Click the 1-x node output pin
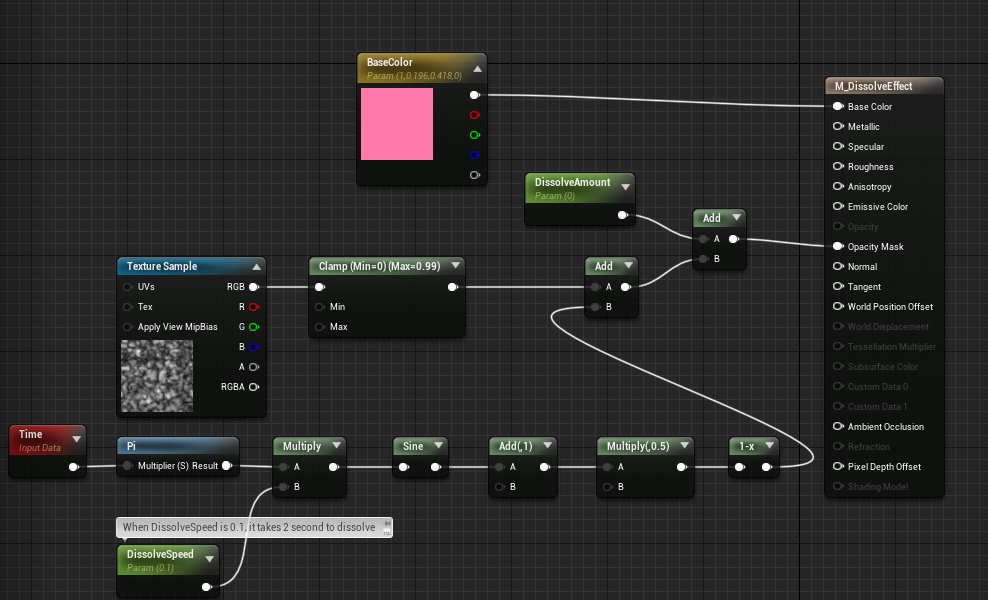Screen dimensions: 988x600 coord(766,467)
